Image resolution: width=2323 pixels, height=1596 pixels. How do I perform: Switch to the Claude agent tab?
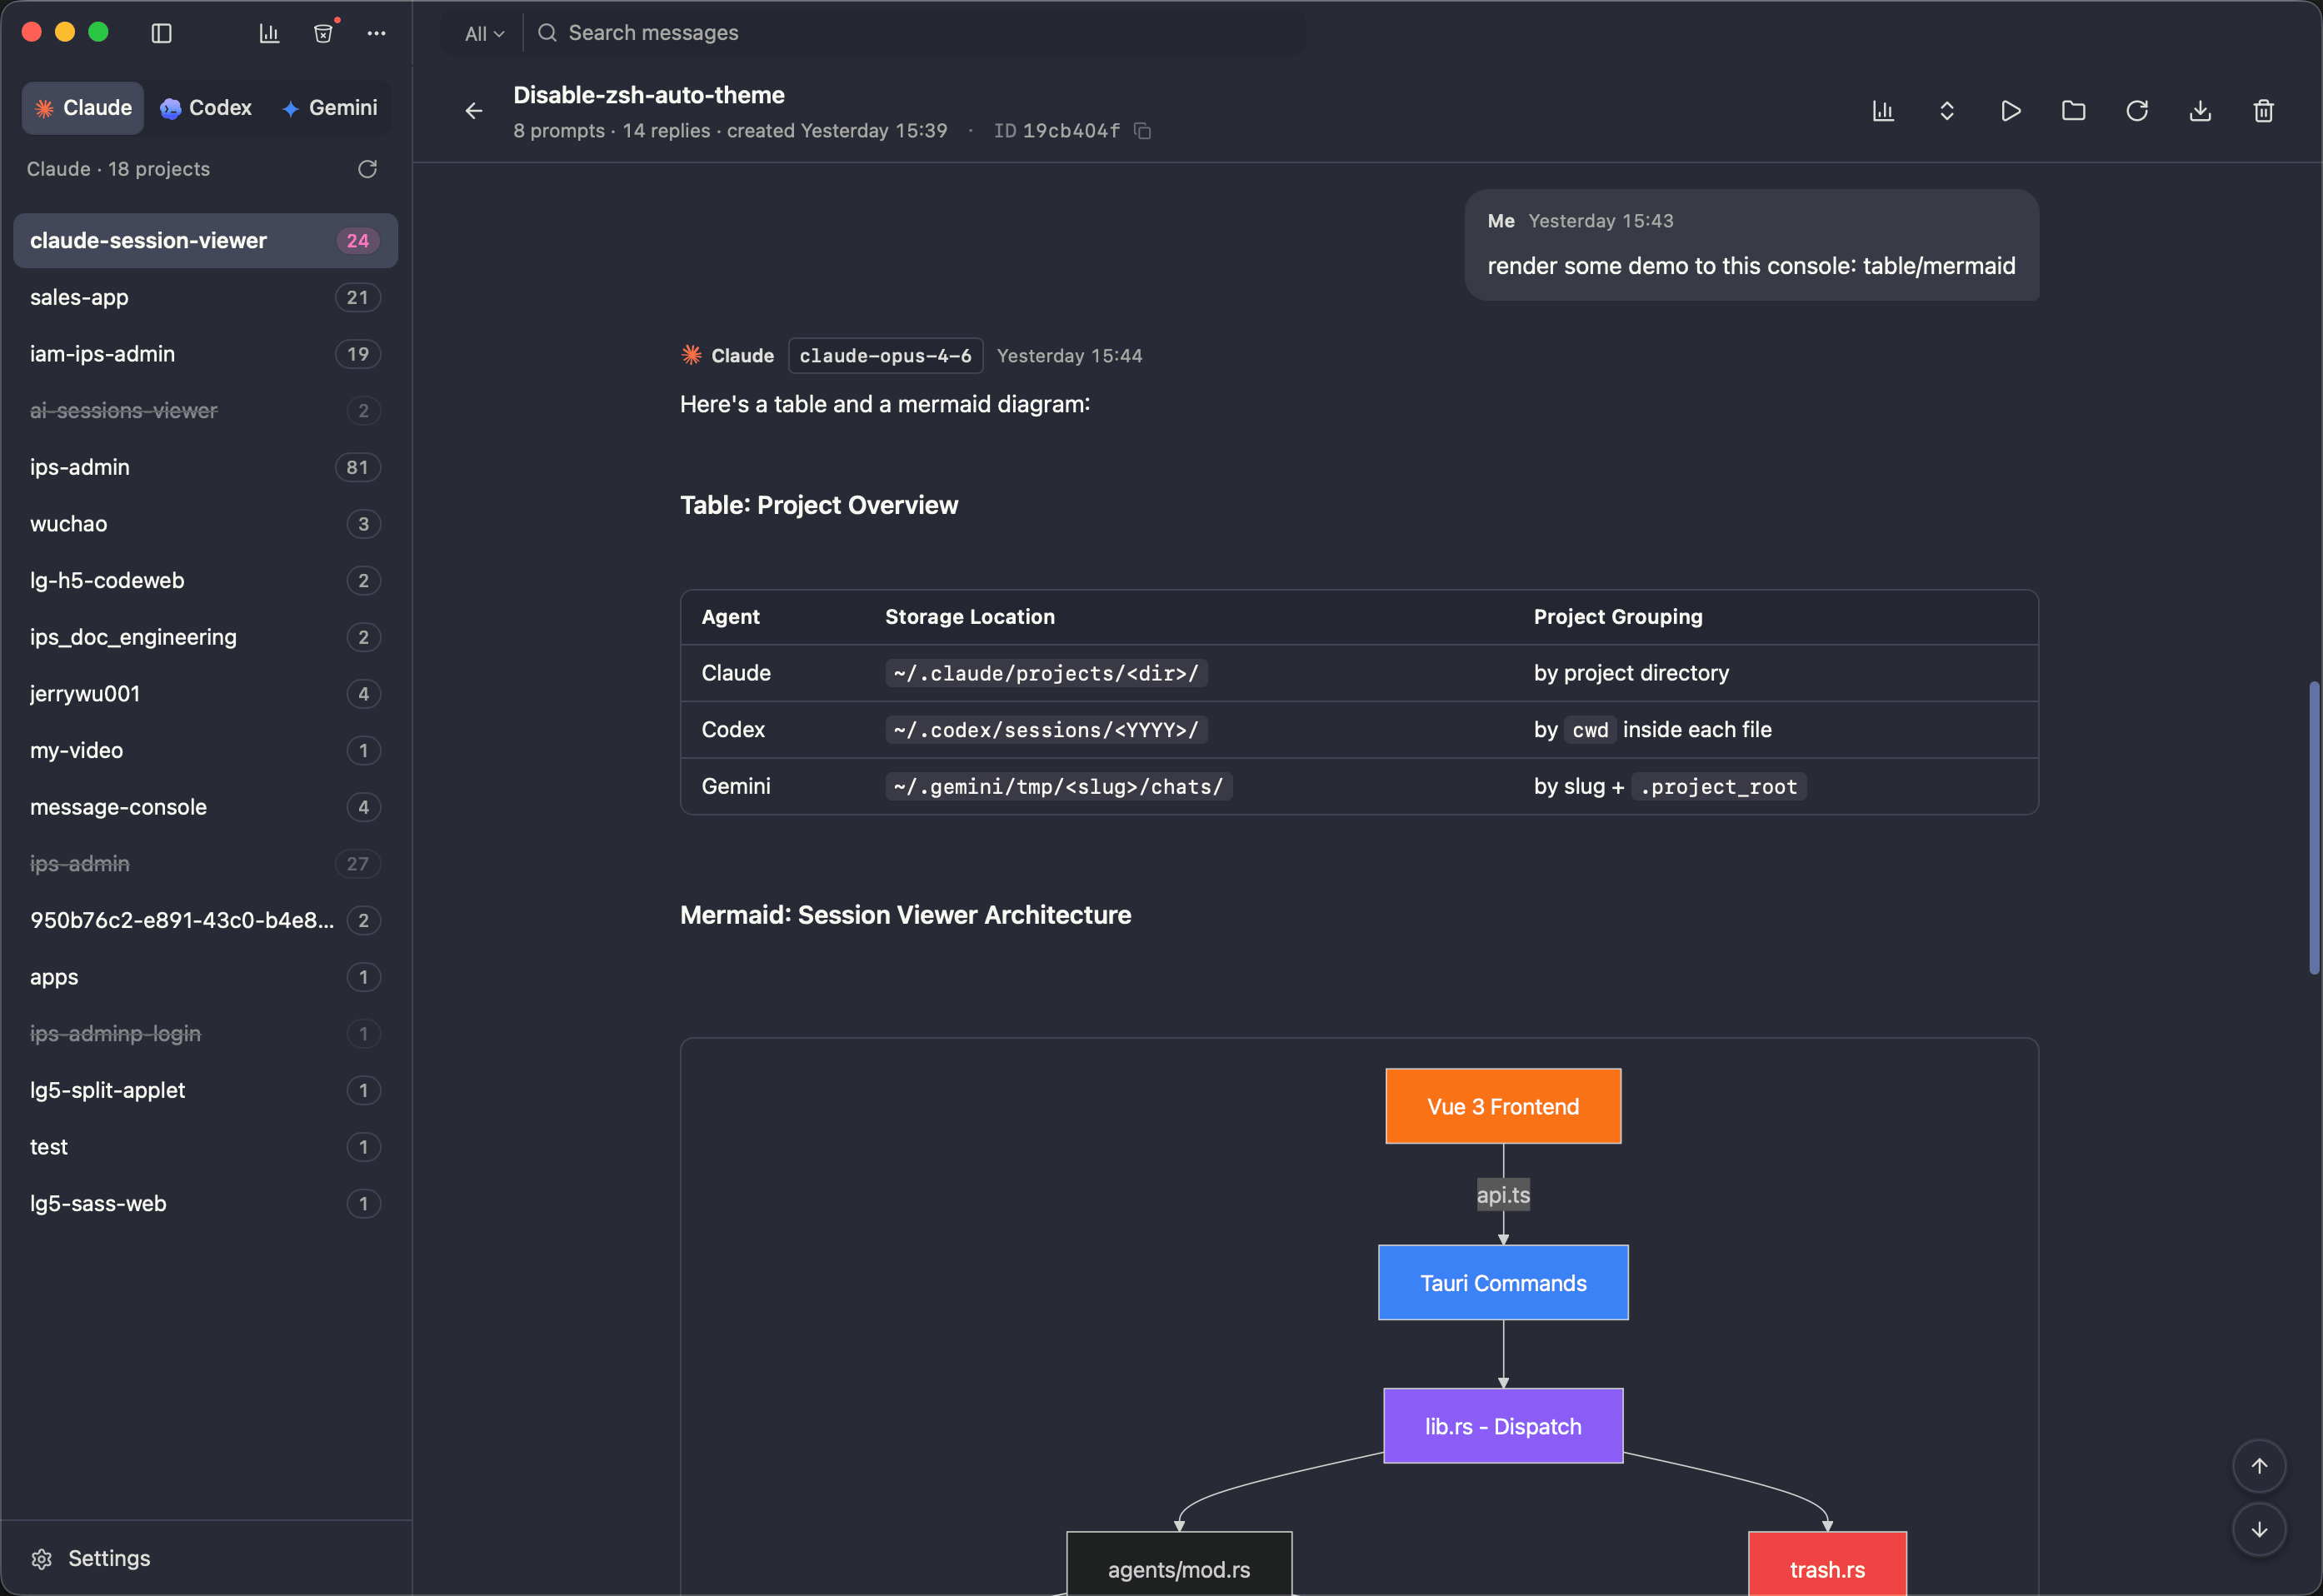coord(83,108)
